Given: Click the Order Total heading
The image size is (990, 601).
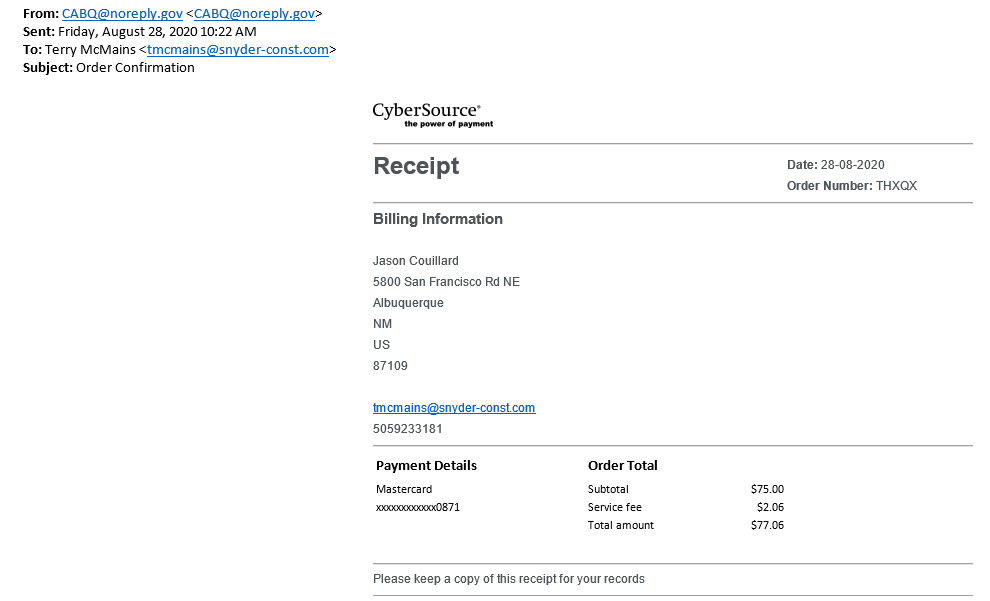Looking at the screenshot, I should (x=623, y=465).
